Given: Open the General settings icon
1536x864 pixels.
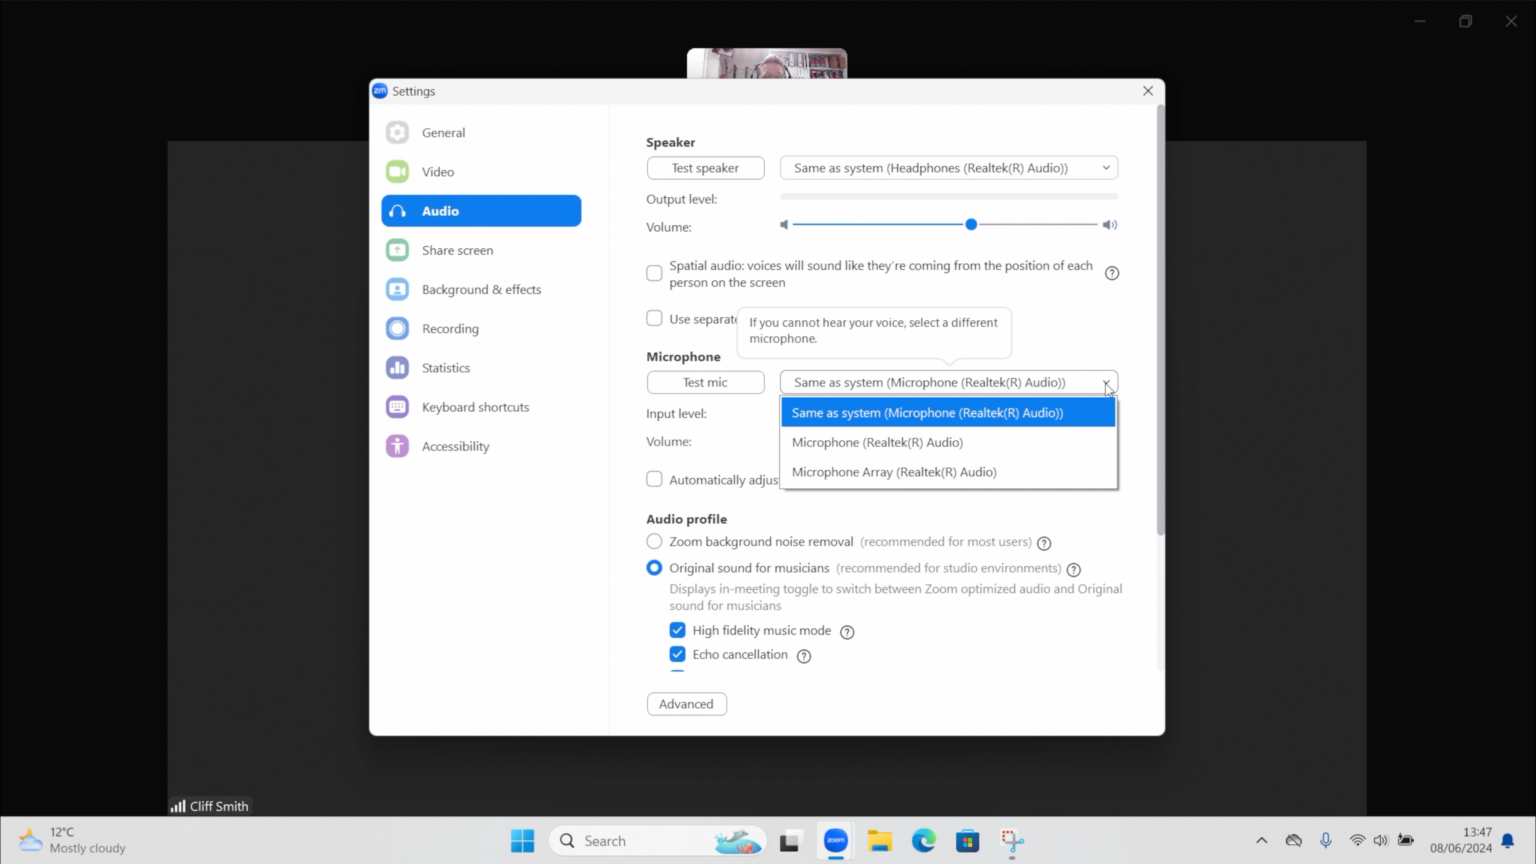Looking at the screenshot, I should point(397,133).
